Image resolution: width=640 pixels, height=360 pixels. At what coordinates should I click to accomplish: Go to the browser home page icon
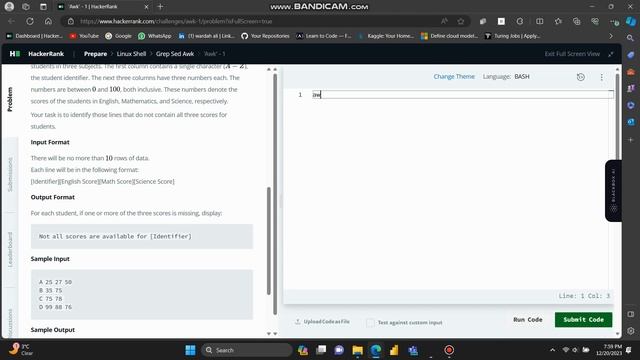tap(48, 21)
